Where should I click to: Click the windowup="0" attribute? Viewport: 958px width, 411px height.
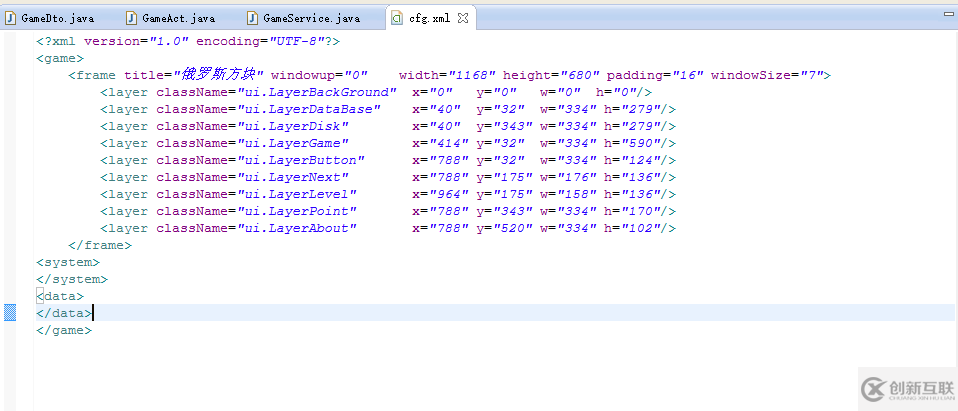click(x=319, y=76)
